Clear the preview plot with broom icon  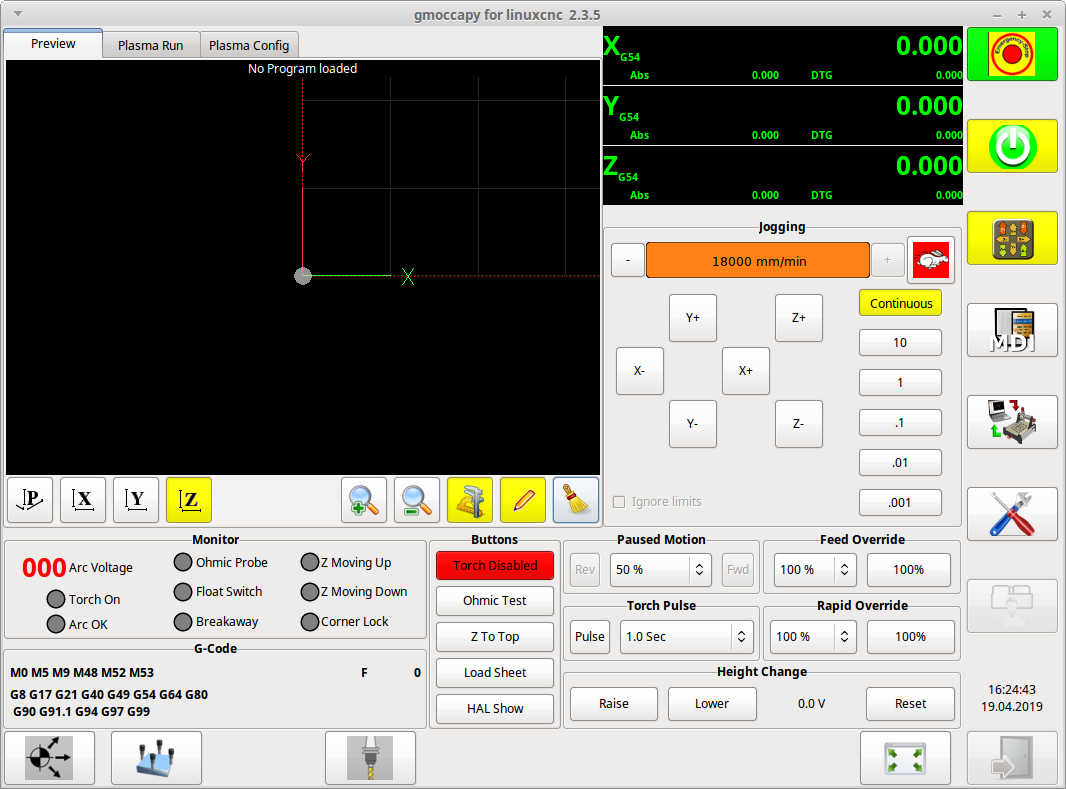576,500
